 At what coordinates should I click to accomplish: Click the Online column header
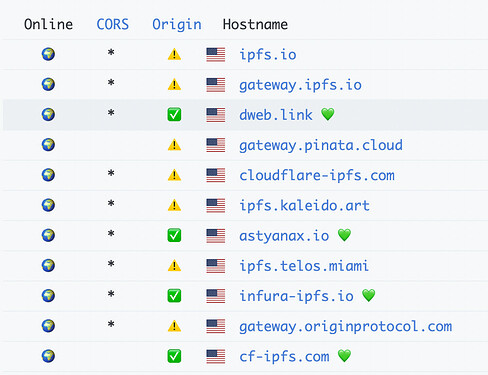48,24
